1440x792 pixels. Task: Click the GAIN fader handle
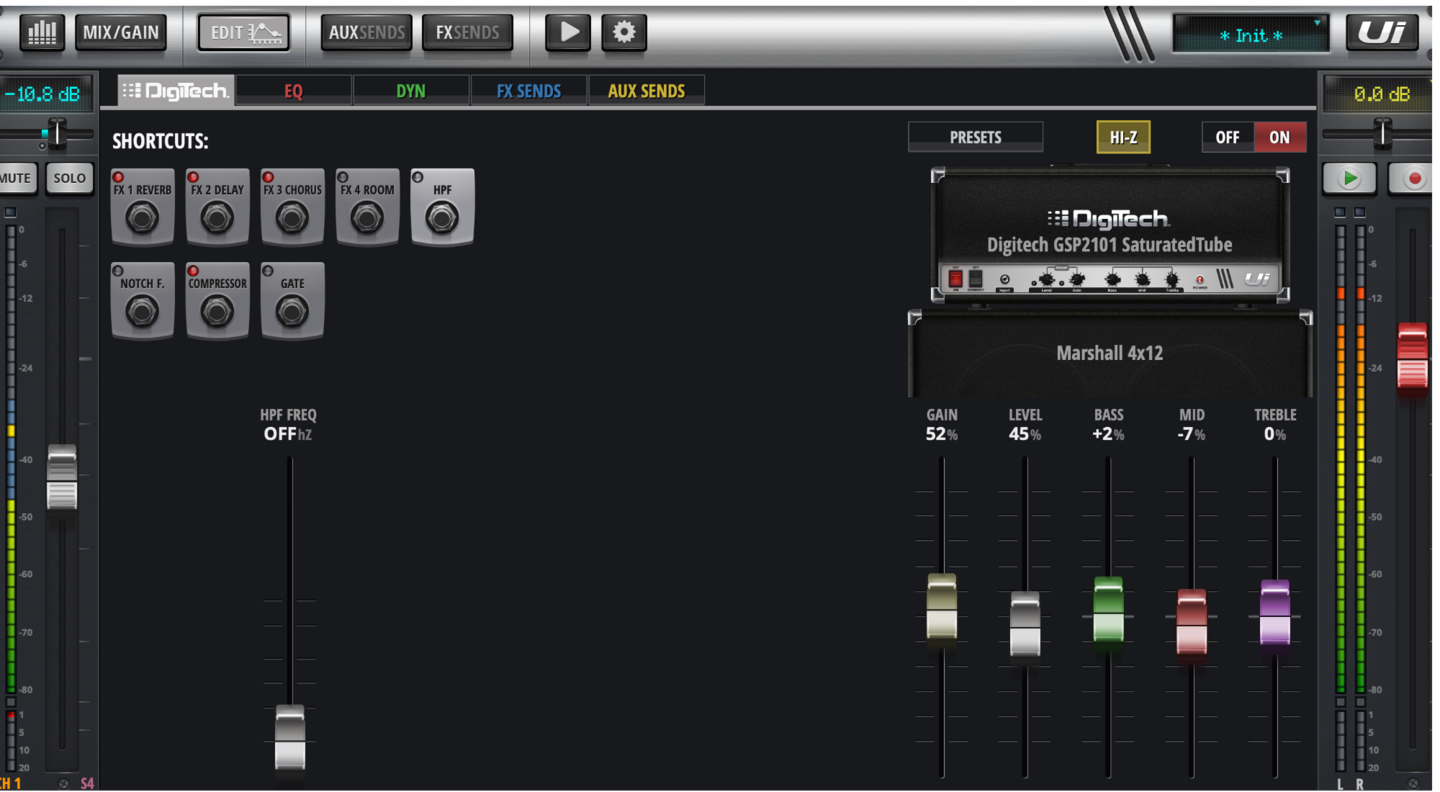click(941, 608)
